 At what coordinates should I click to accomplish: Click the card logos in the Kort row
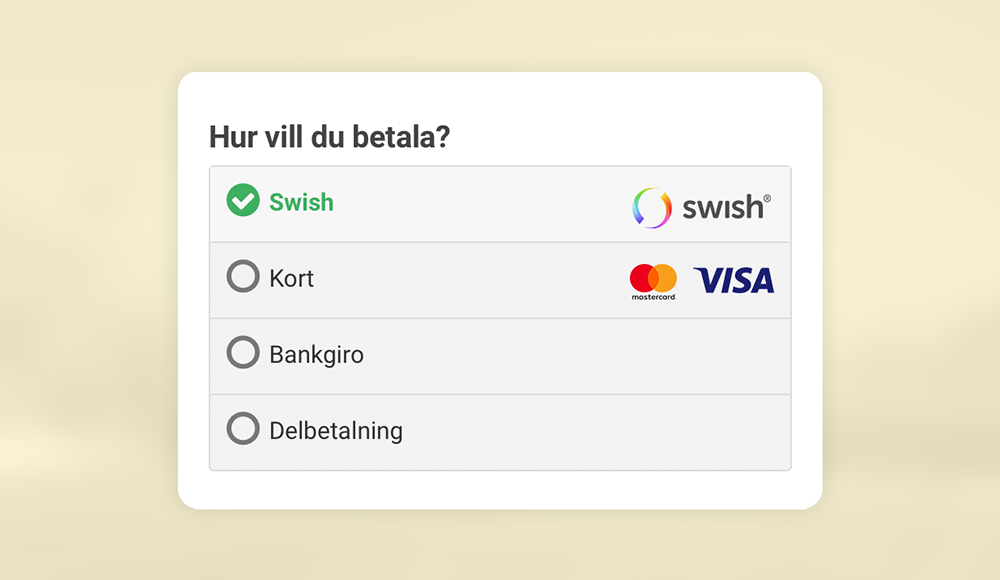tap(695, 279)
